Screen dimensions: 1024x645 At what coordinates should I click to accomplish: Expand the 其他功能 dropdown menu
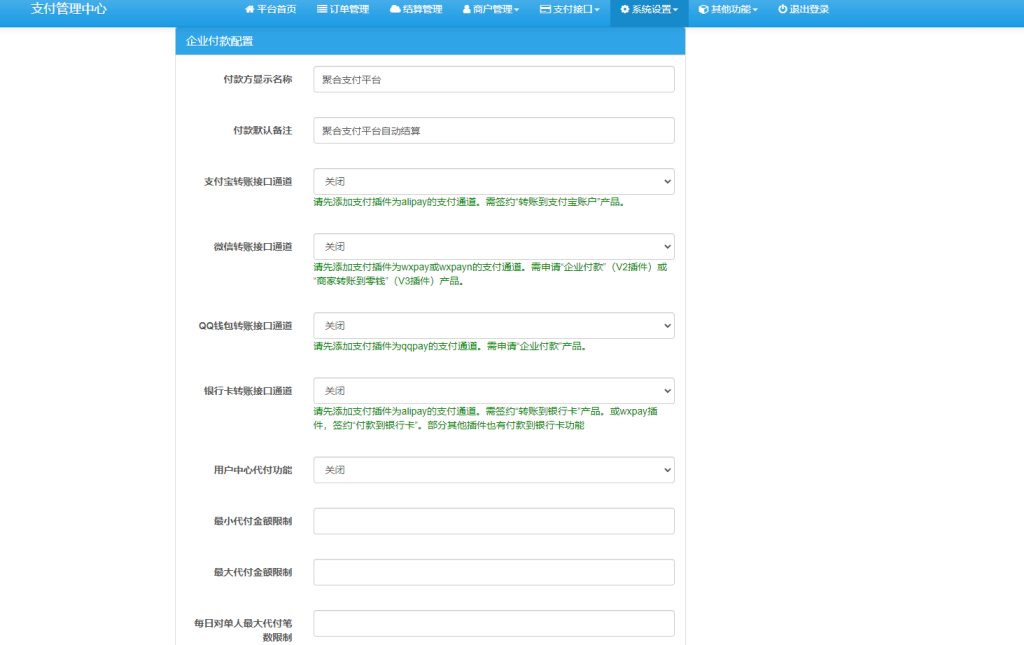[x=728, y=9]
